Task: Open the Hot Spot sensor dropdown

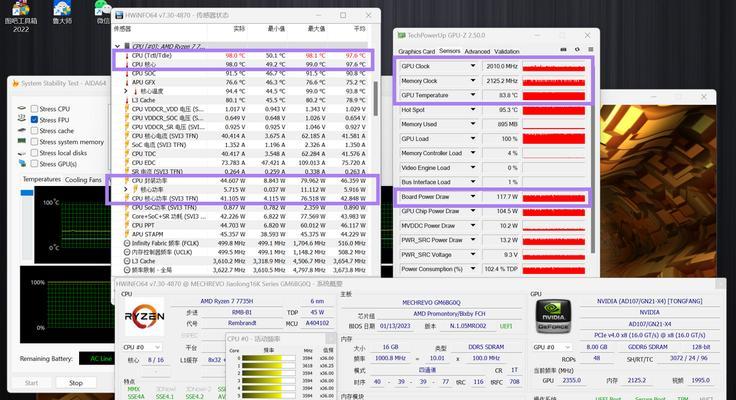Action: point(473,110)
